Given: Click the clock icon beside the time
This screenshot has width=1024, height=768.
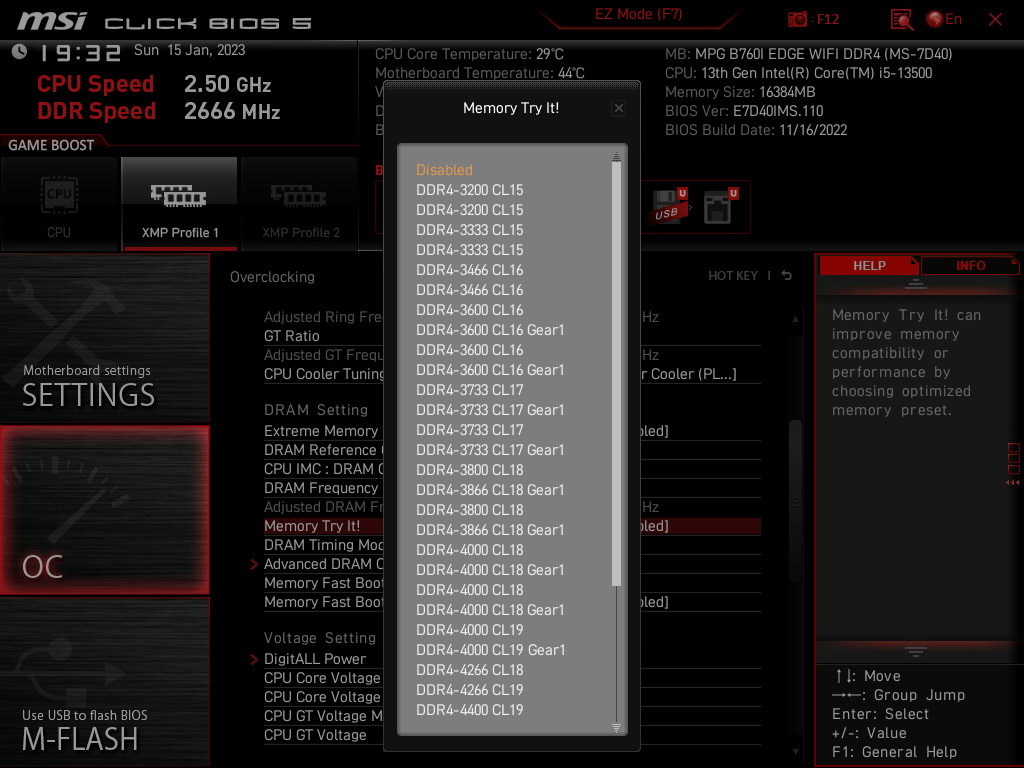Looking at the screenshot, I should (20, 52).
